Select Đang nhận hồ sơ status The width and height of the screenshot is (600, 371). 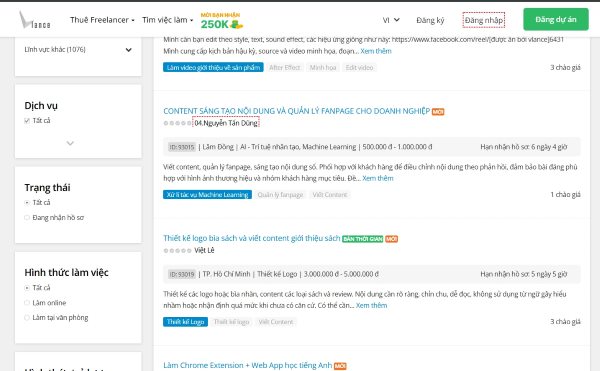coord(27,218)
